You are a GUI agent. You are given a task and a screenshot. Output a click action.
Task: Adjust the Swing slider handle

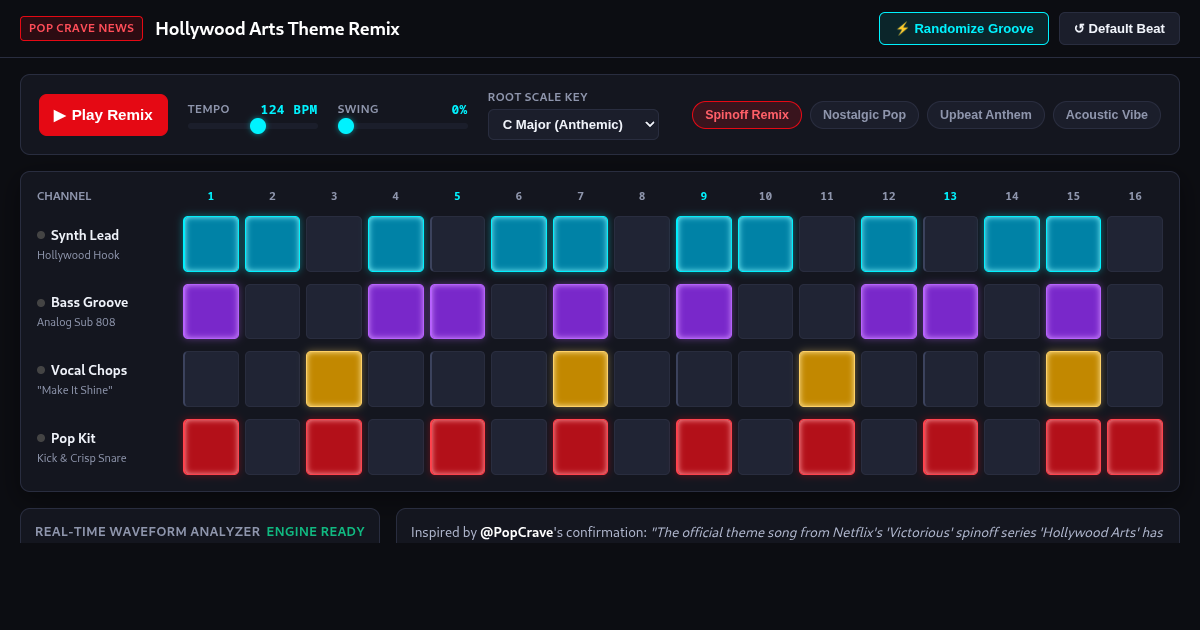coord(346,126)
